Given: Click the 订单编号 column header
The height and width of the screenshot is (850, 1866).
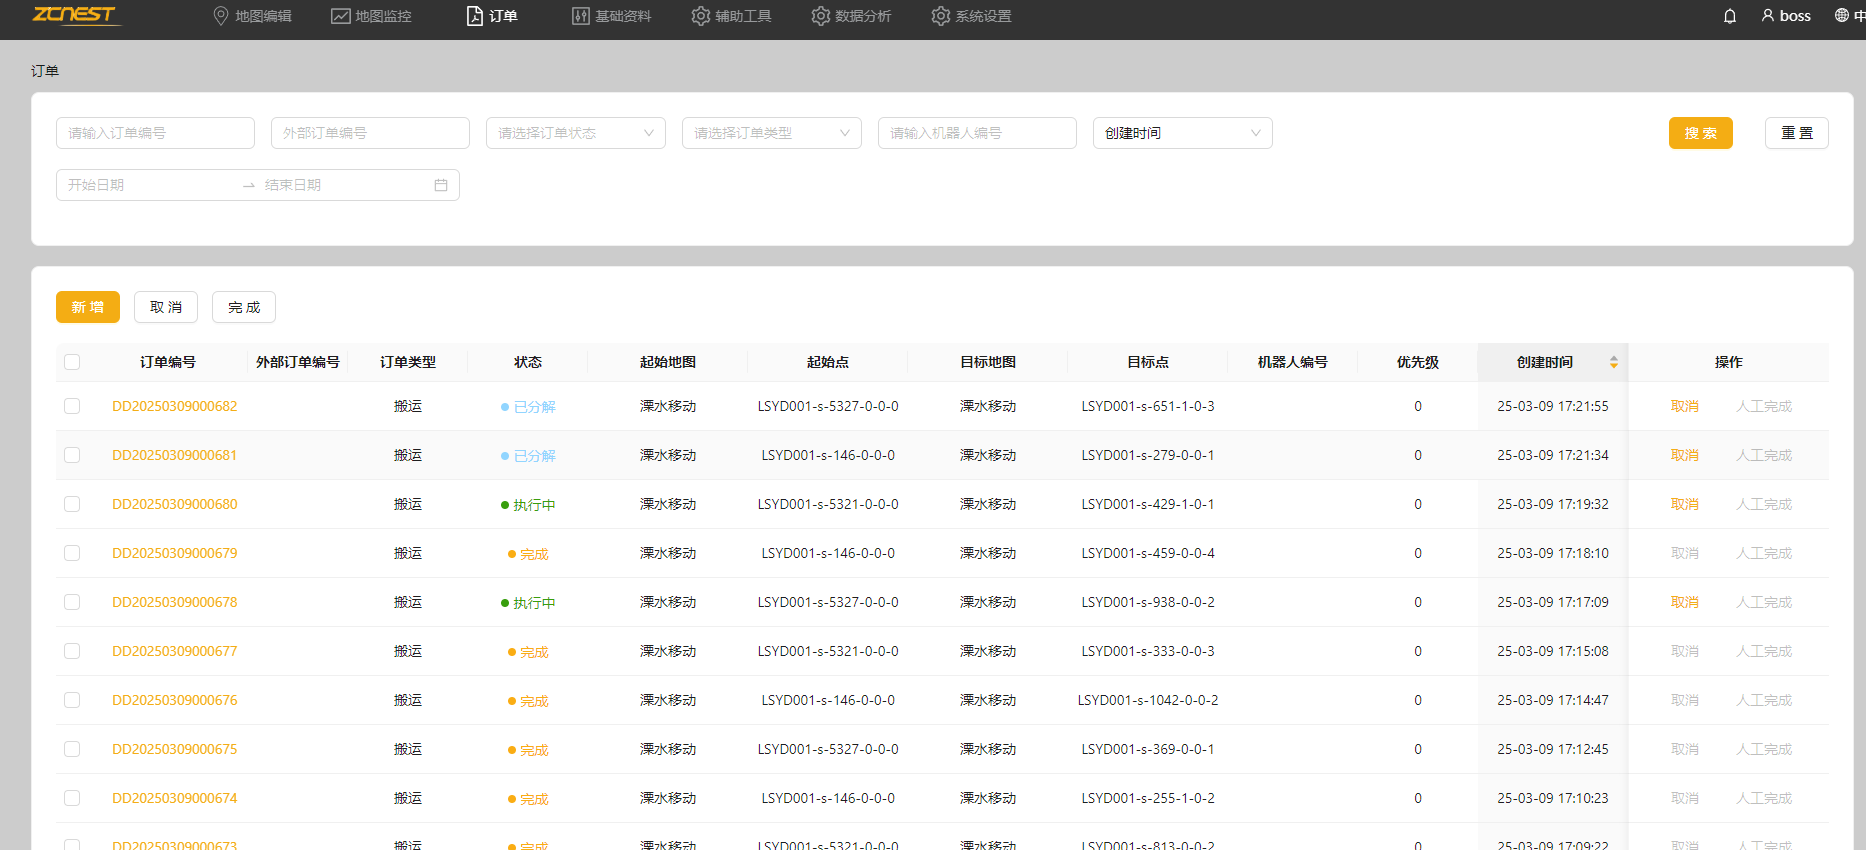Looking at the screenshot, I should (168, 362).
